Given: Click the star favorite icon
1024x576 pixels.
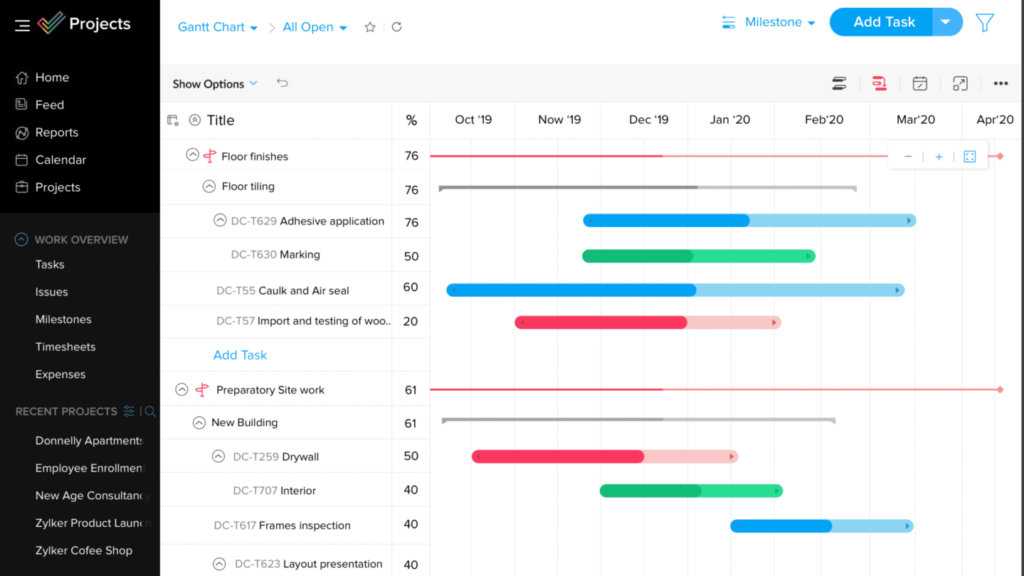Looking at the screenshot, I should coord(370,27).
